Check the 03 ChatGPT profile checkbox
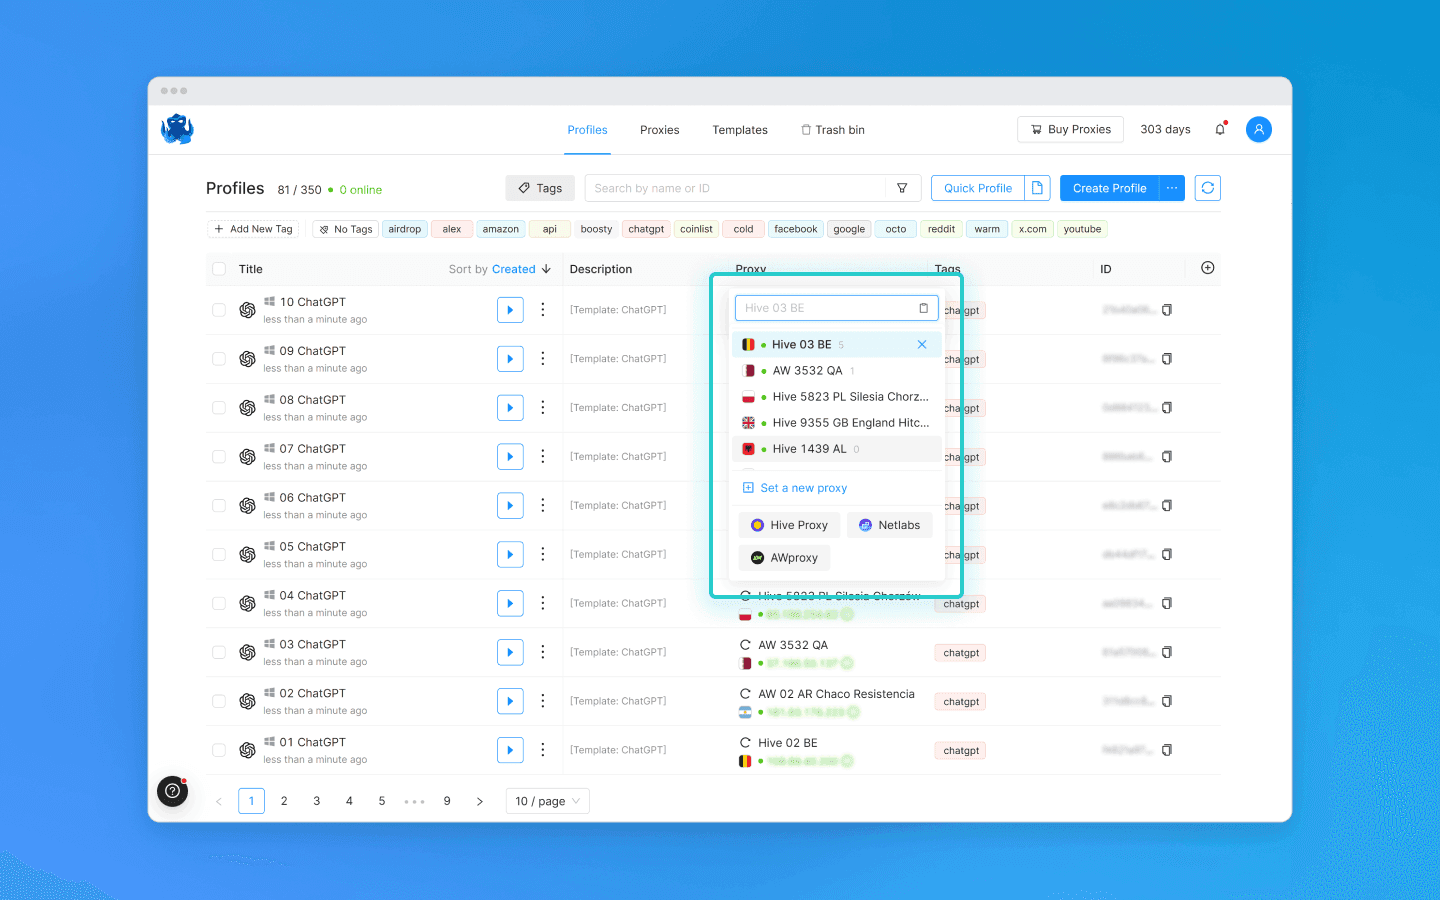This screenshot has height=900, width=1440. [219, 652]
